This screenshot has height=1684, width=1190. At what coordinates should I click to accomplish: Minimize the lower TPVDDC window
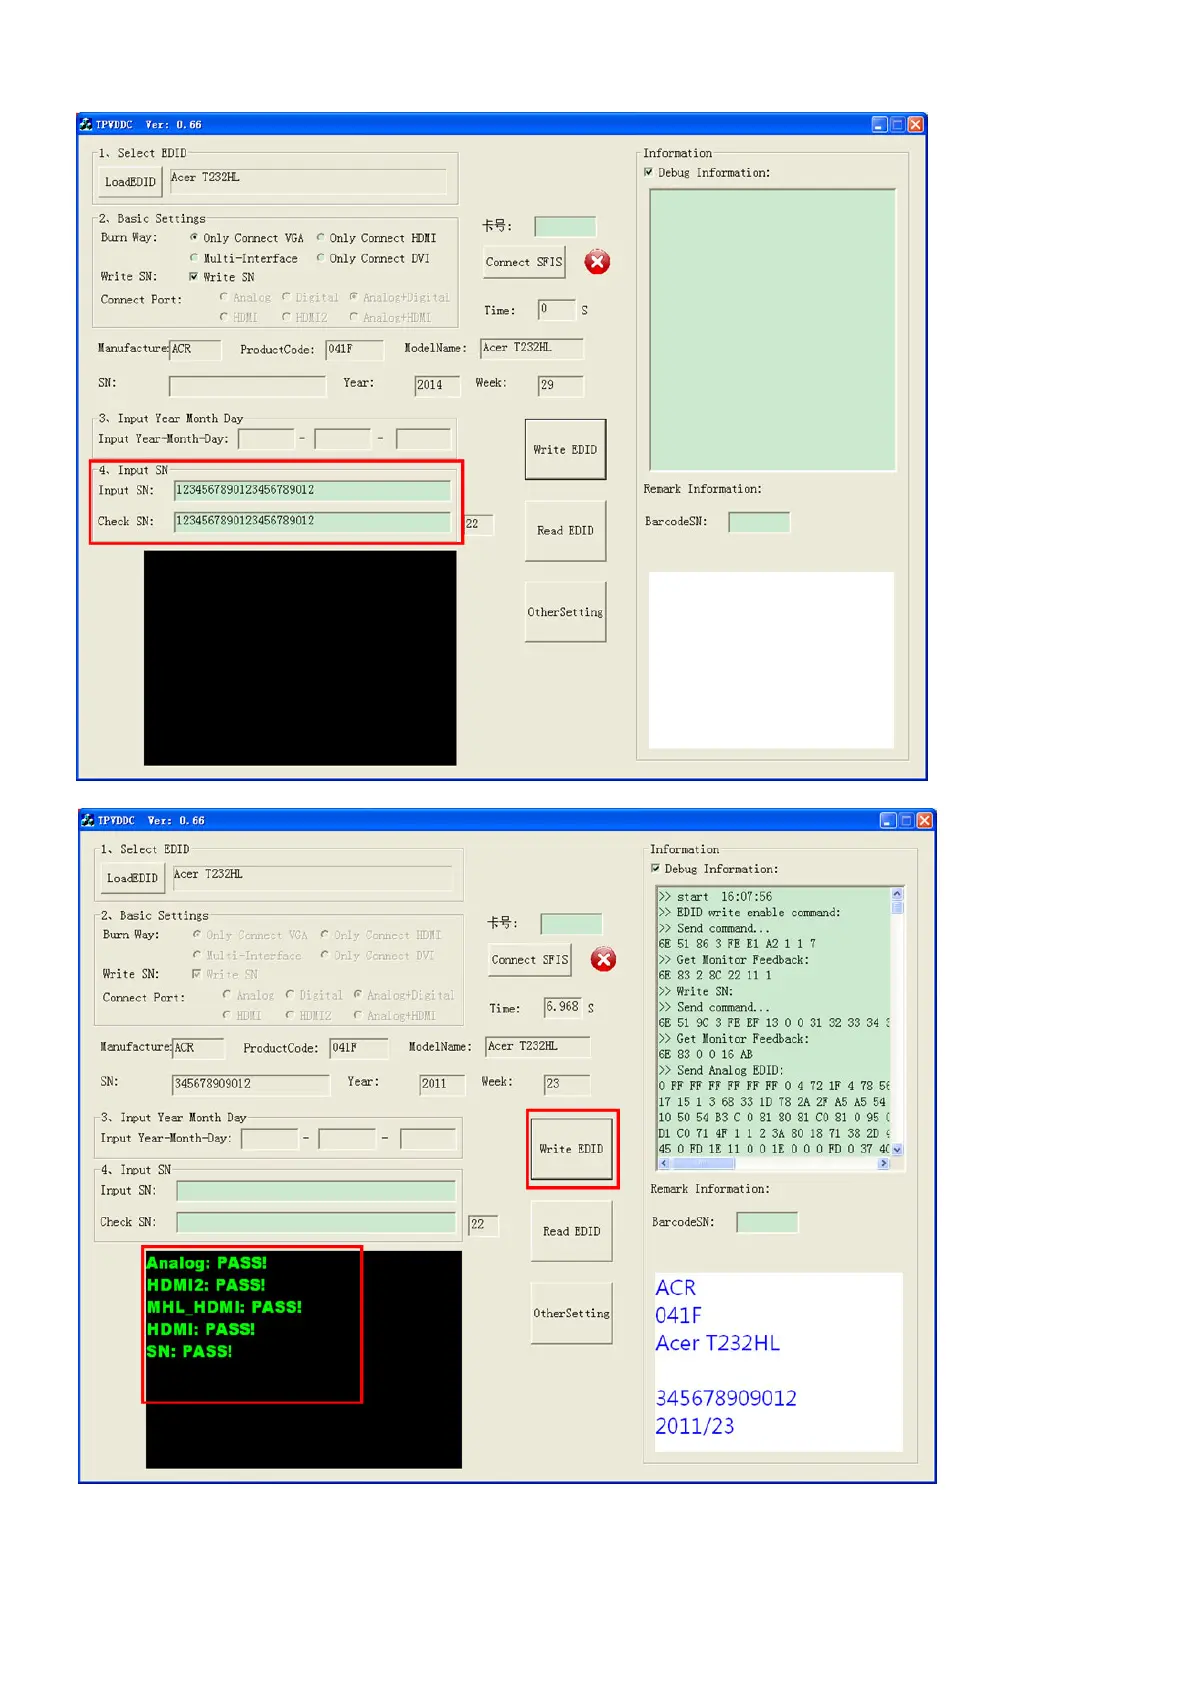pyautogui.click(x=888, y=820)
